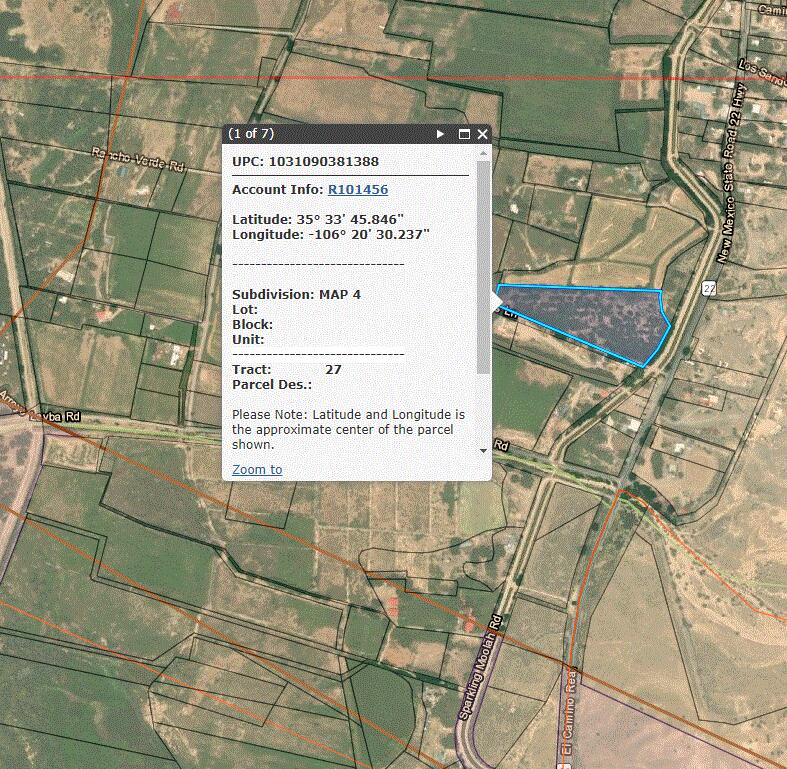
Task: Click the (1 of 7) counter
Action: [251, 134]
